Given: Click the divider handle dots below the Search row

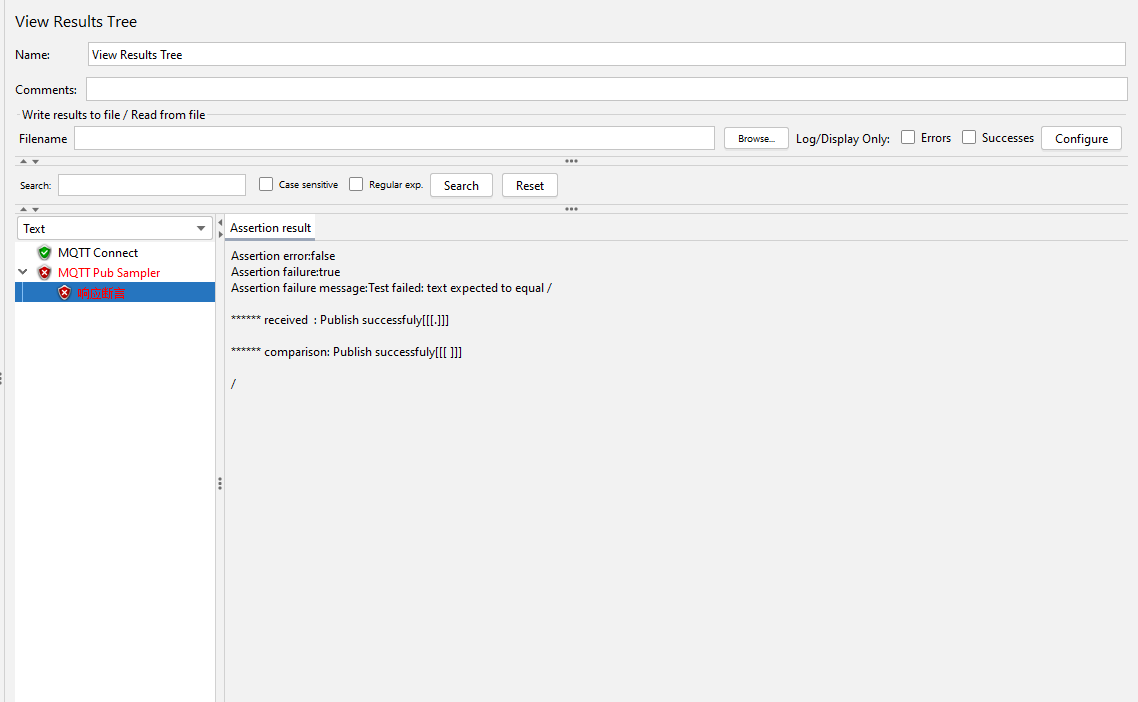Looking at the screenshot, I should pyautogui.click(x=571, y=209).
